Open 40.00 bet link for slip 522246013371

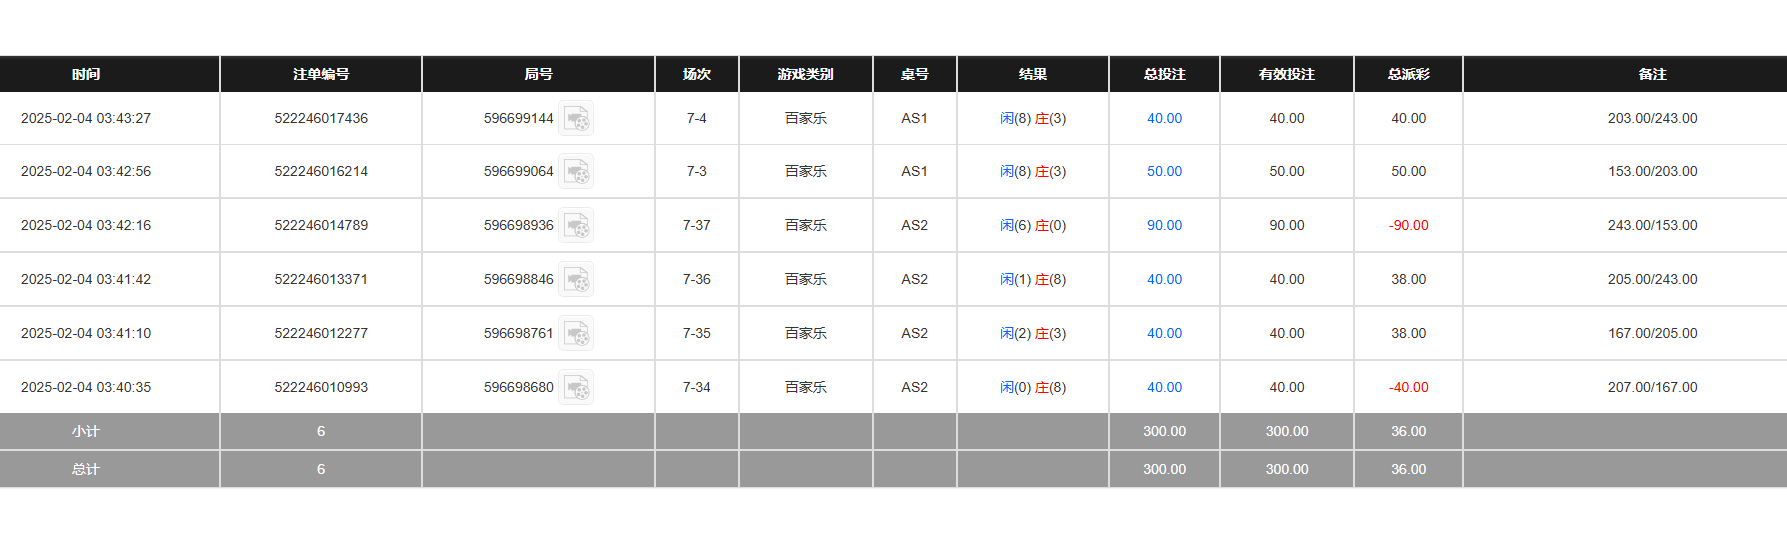pyautogui.click(x=1164, y=280)
